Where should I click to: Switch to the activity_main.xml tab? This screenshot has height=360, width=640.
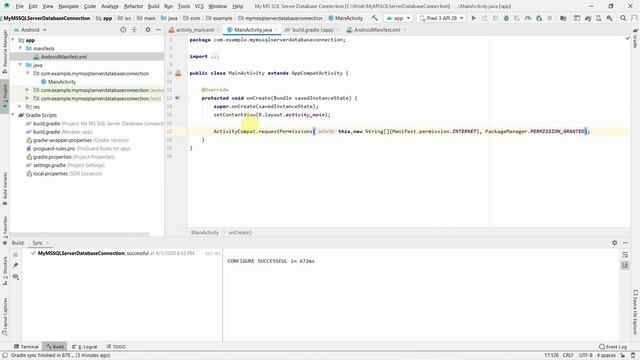click(x=195, y=30)
